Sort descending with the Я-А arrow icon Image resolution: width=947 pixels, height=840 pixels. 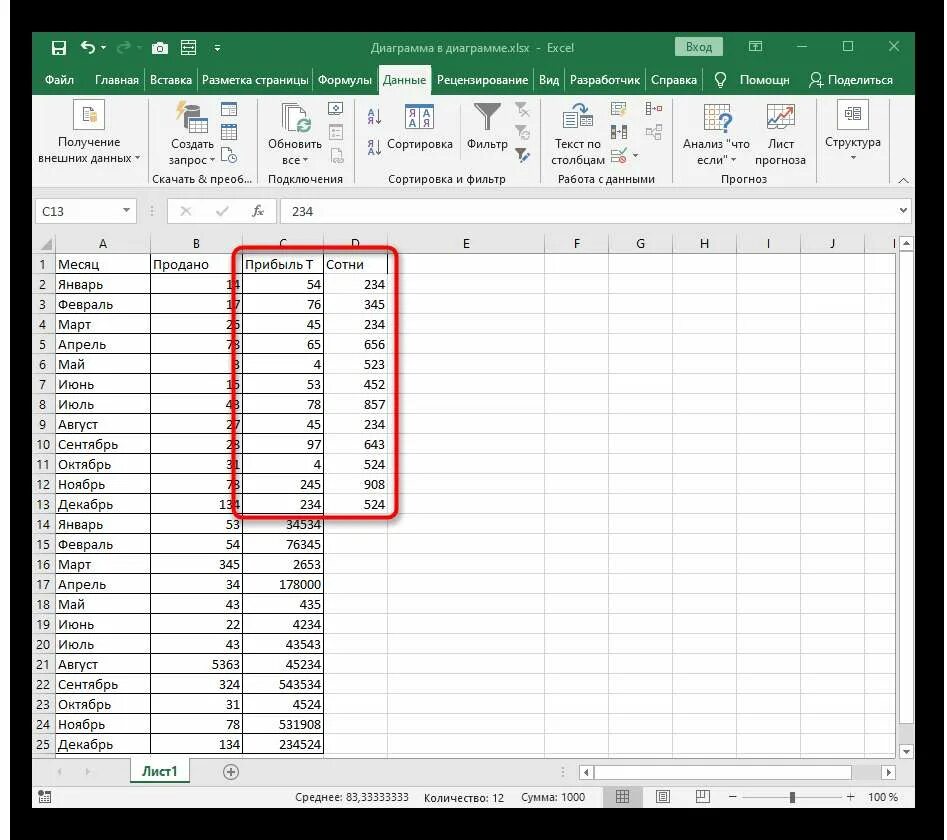click(x=374, y=147)
